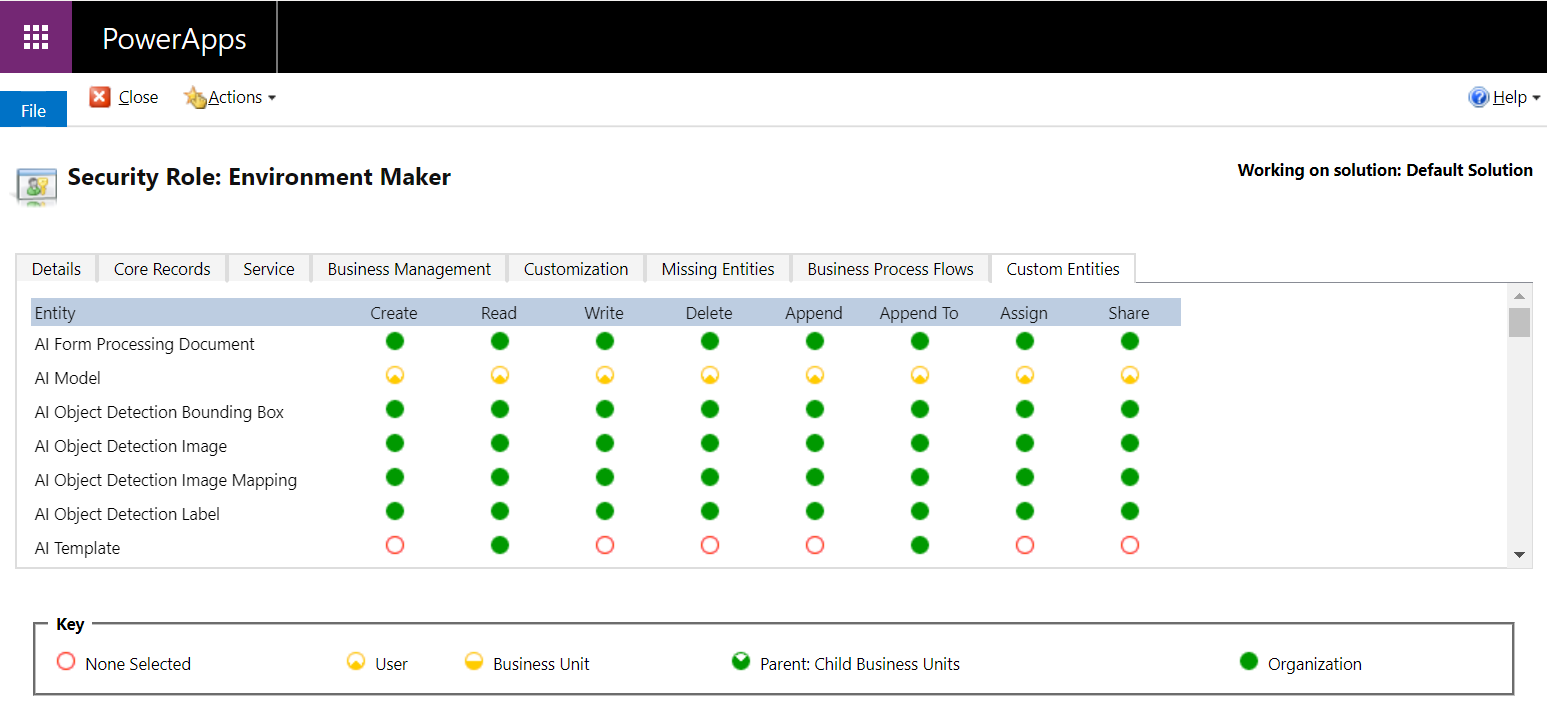This screenshot has height=708, width=1547.
Task: Click the red Close X icon
Action: [x=100, y=96]
